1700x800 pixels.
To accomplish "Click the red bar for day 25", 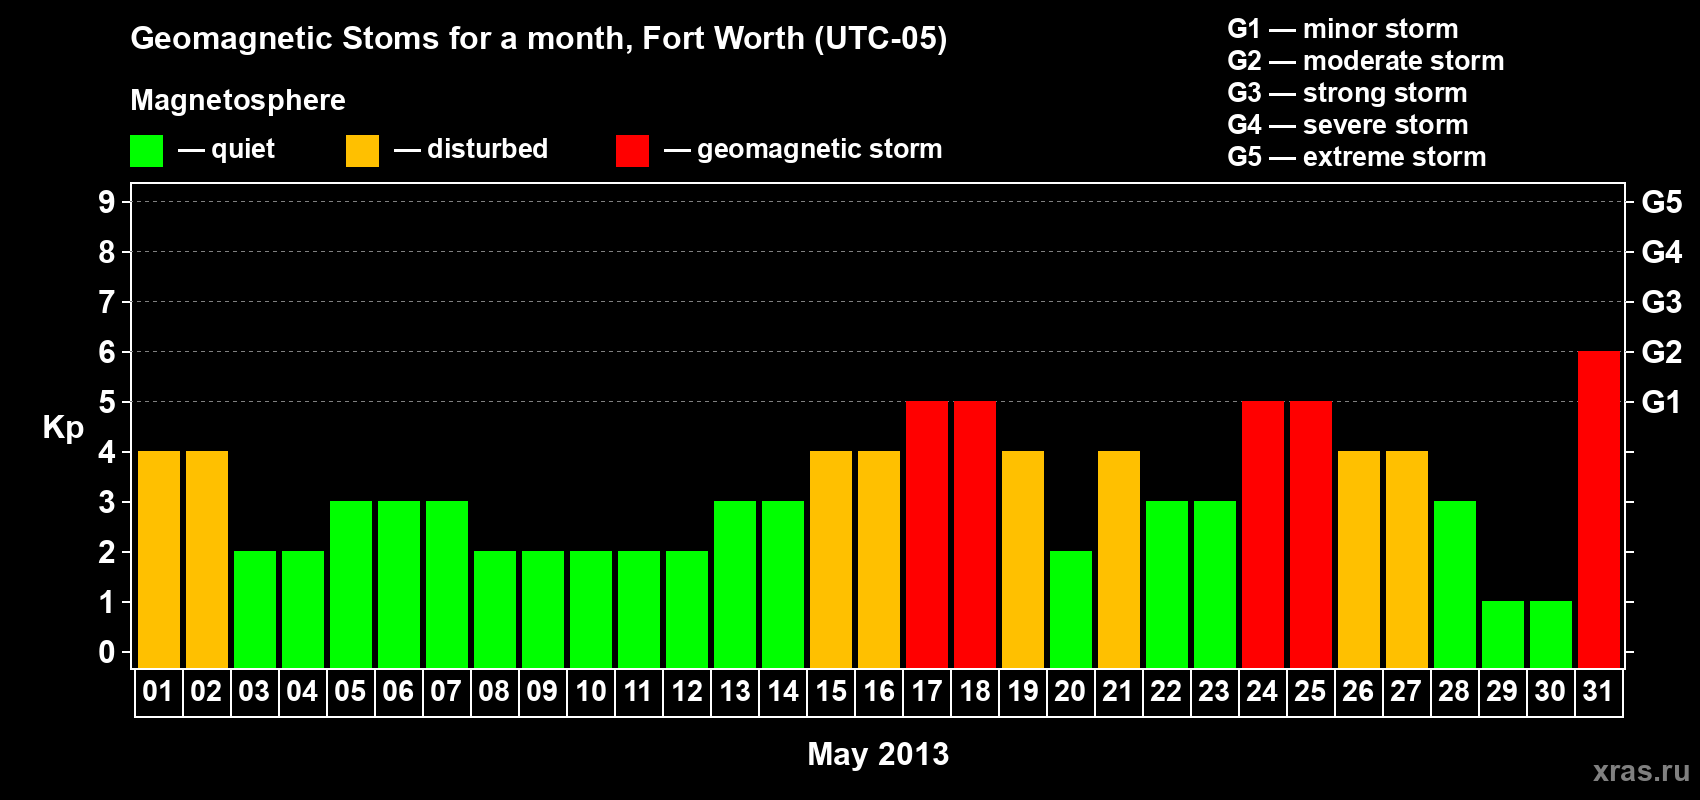I will coord(1310,535).
